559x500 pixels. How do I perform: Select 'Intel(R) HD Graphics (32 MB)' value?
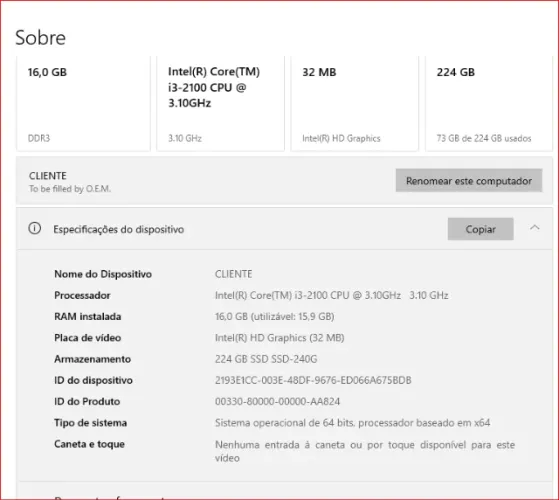pyautogui.click(x=280, y=338)
